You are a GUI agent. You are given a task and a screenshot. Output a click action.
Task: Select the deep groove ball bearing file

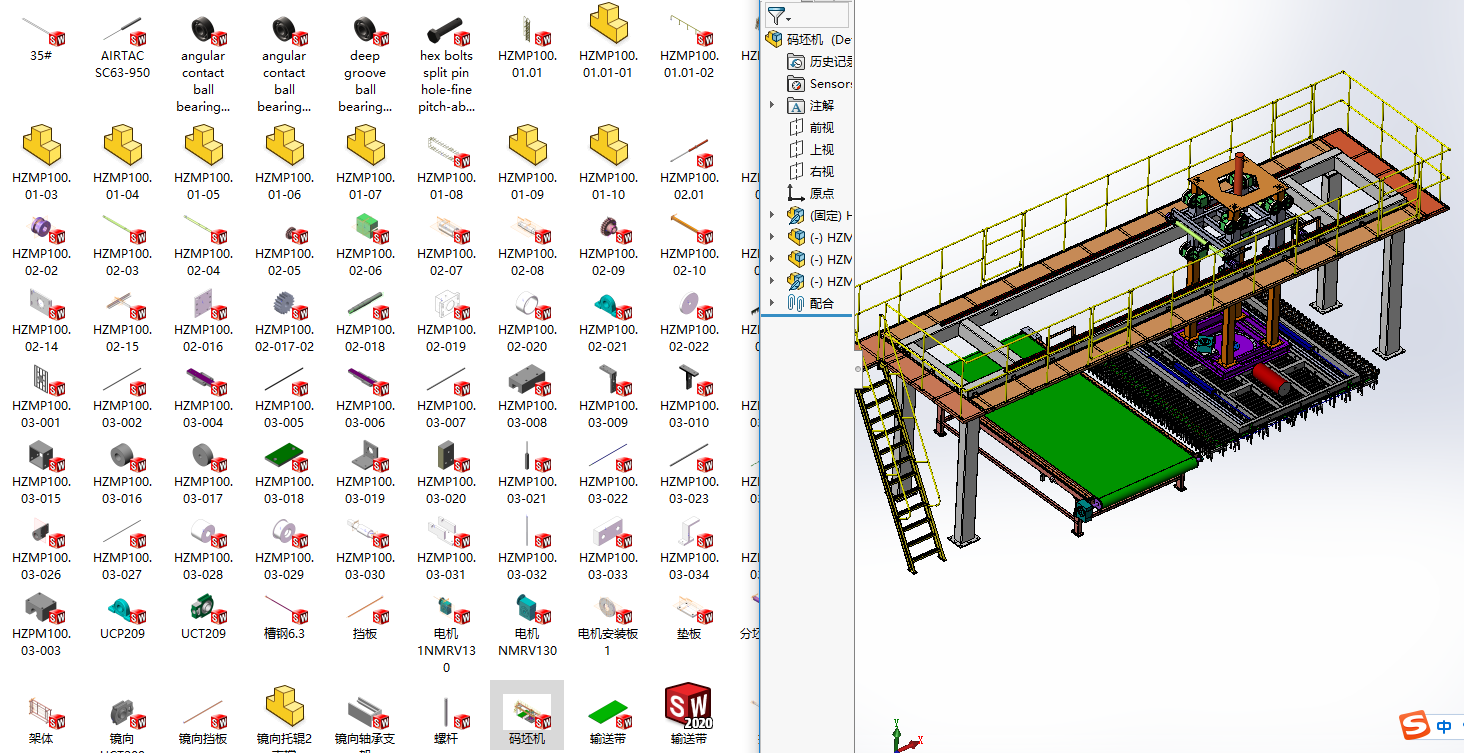365,63
